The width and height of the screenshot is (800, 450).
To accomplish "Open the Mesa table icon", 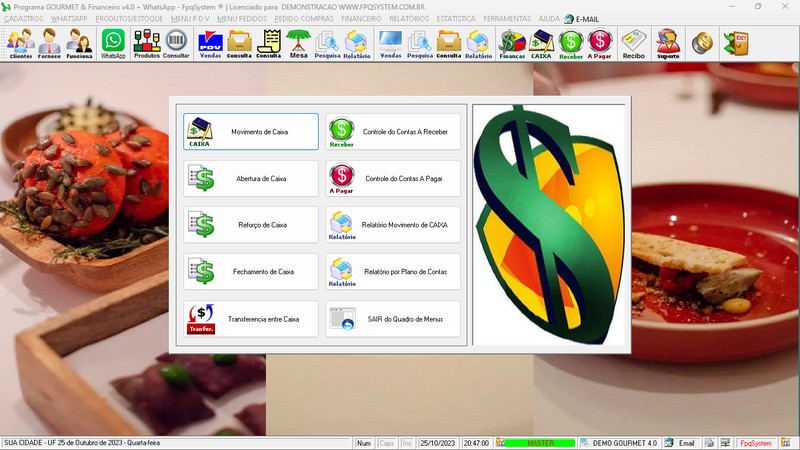I will click(298, 43).
